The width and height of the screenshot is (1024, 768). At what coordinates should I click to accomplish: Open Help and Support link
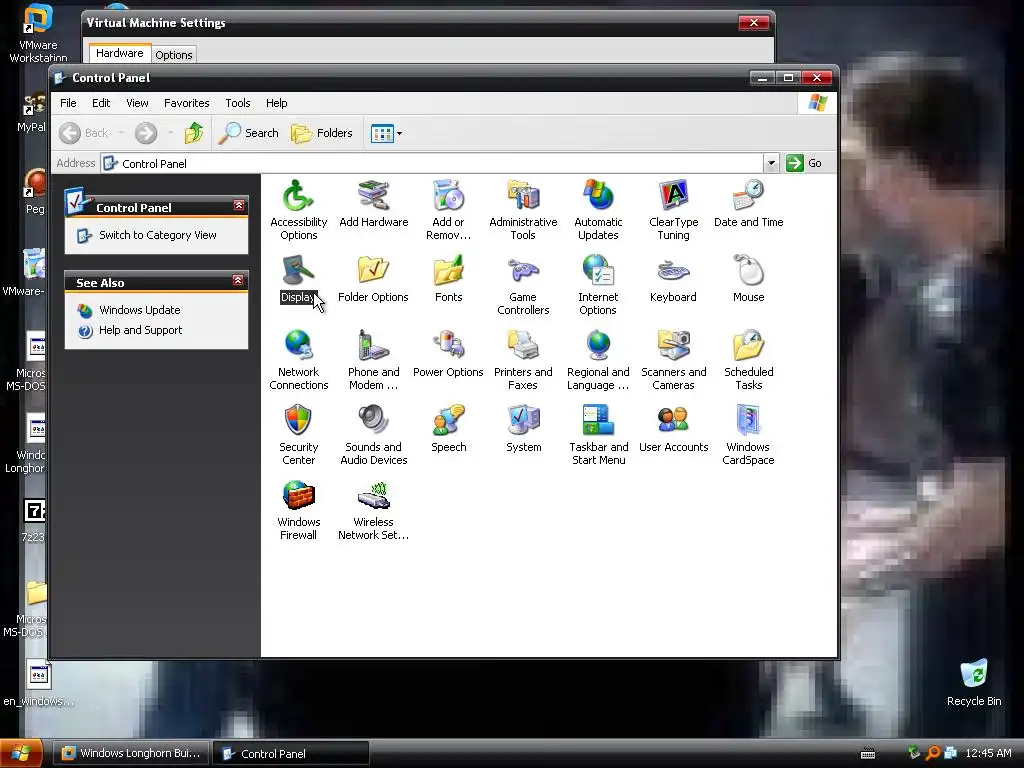click(140, 330)
